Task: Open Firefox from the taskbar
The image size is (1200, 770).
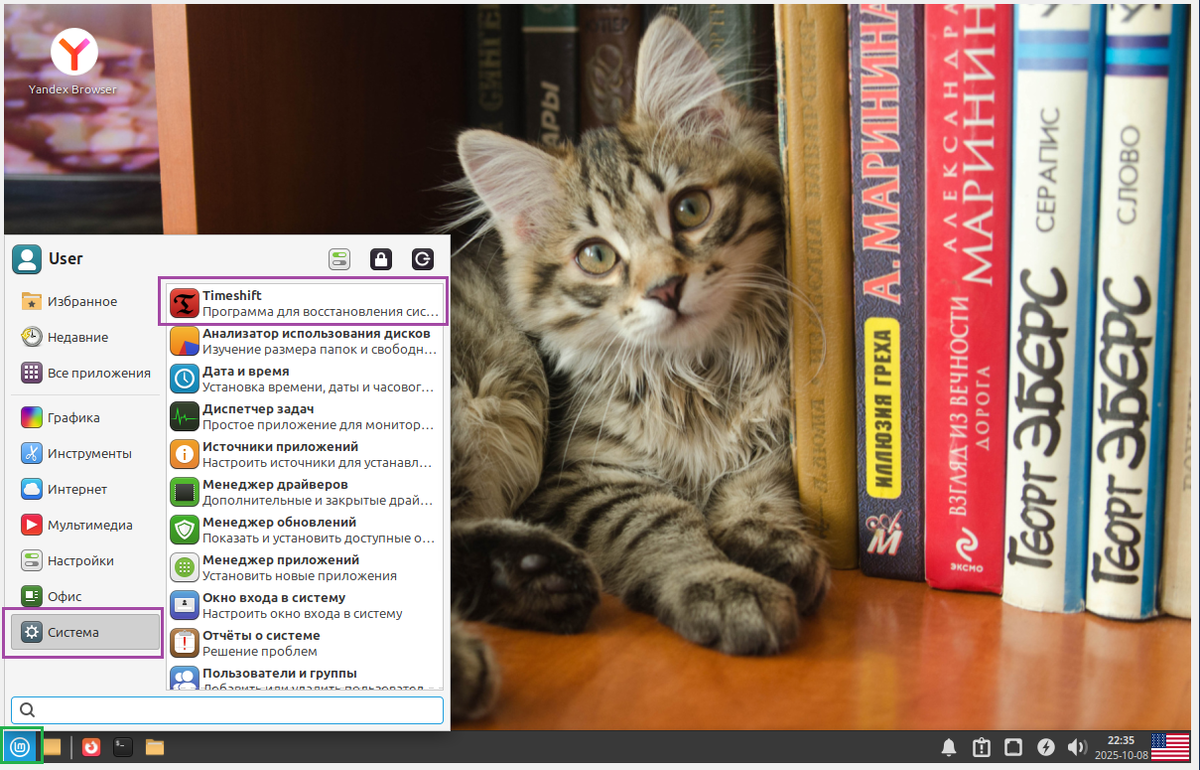Action: (90, 746)
